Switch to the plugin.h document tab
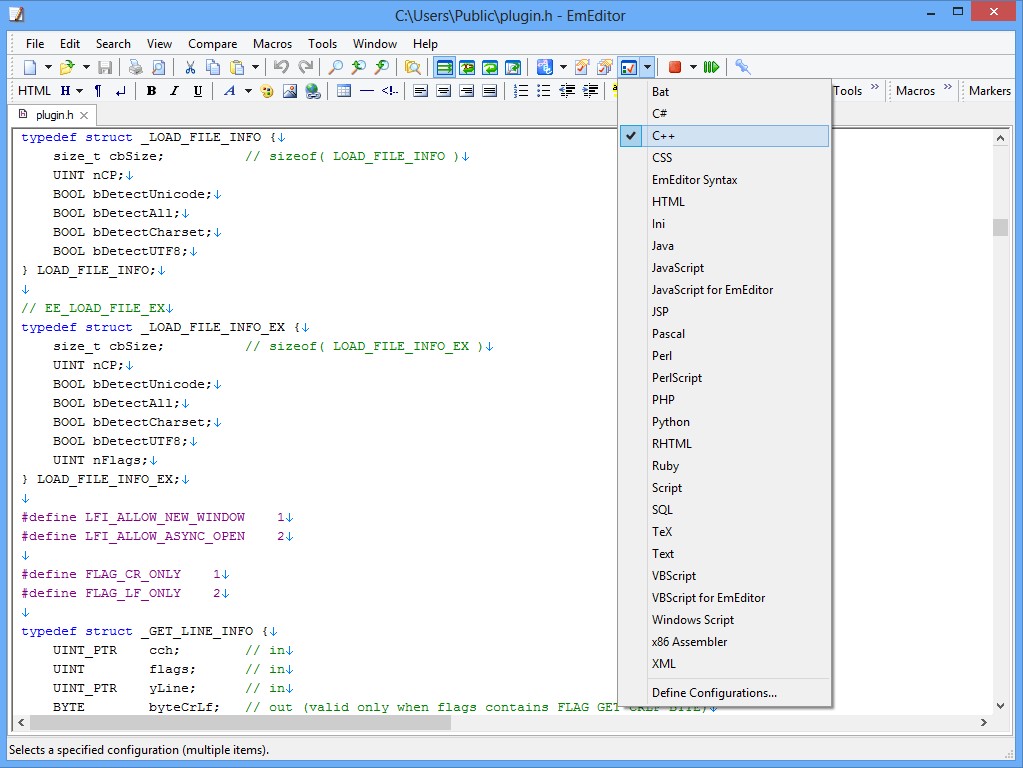1023x768 pixels. [x=55, y=116]
